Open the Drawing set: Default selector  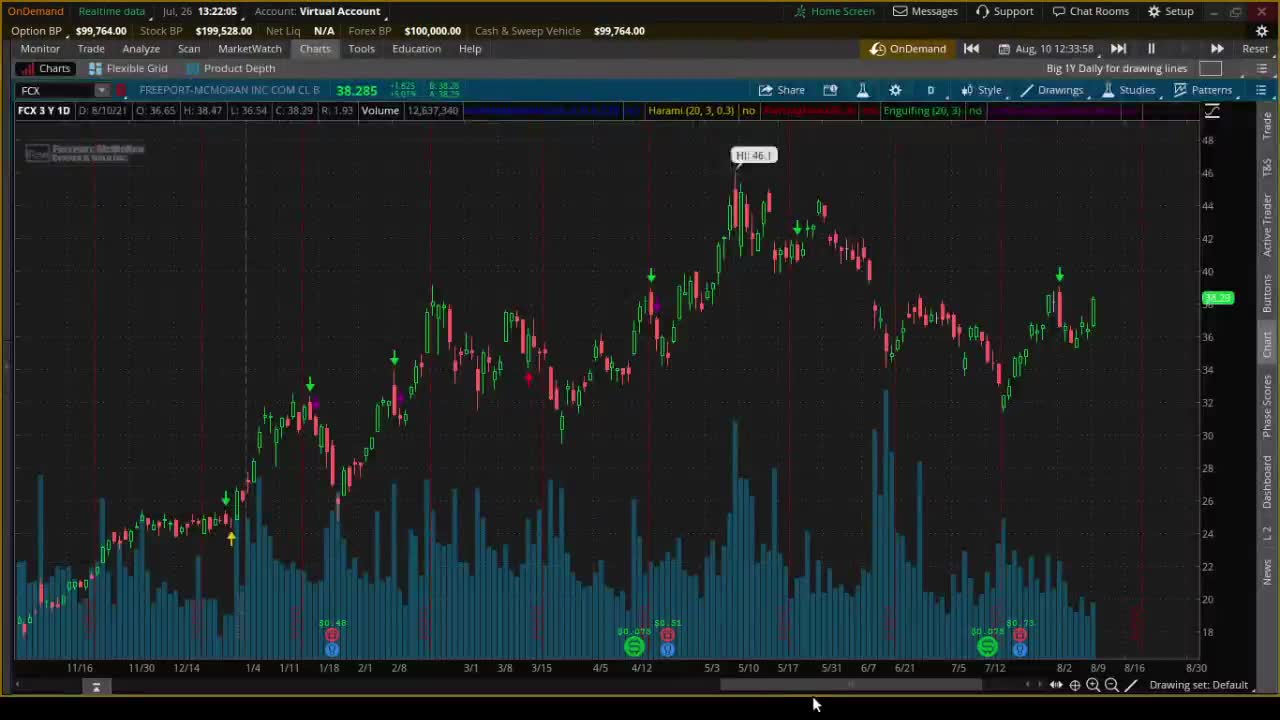1198,685
